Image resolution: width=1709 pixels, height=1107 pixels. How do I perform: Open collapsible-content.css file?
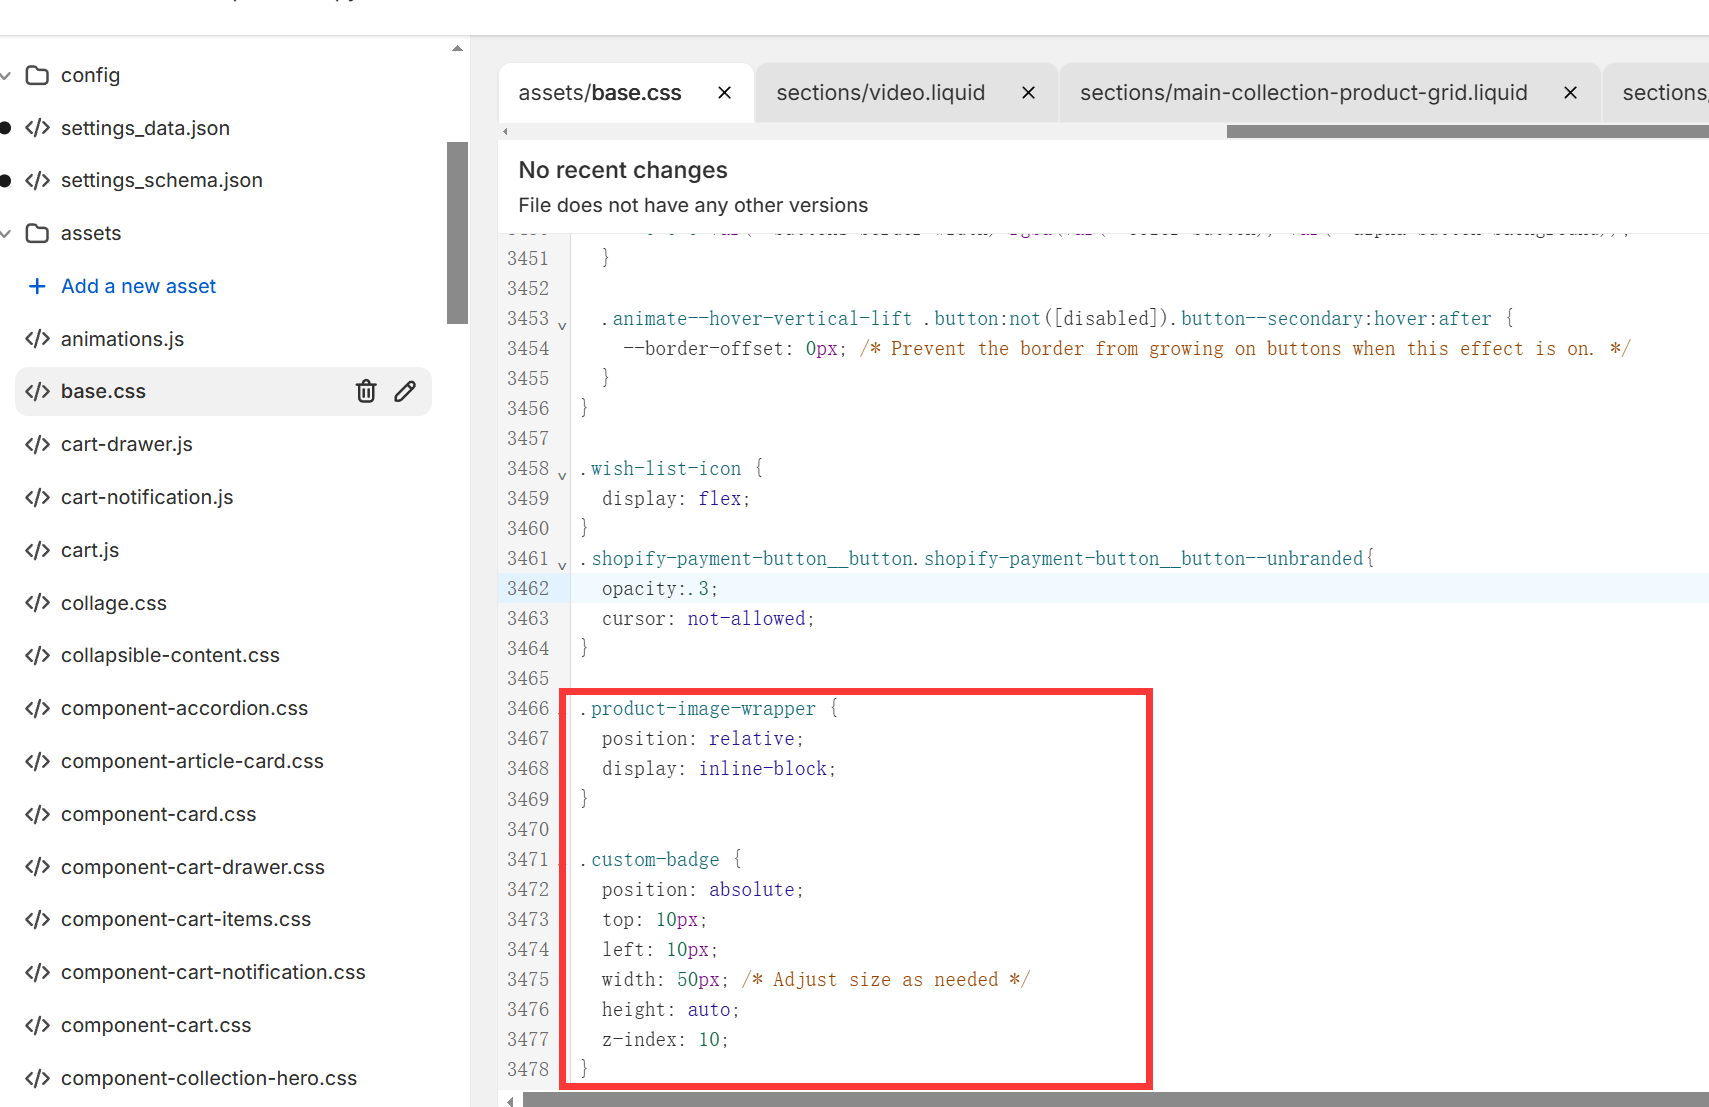(x=170, y=655)
